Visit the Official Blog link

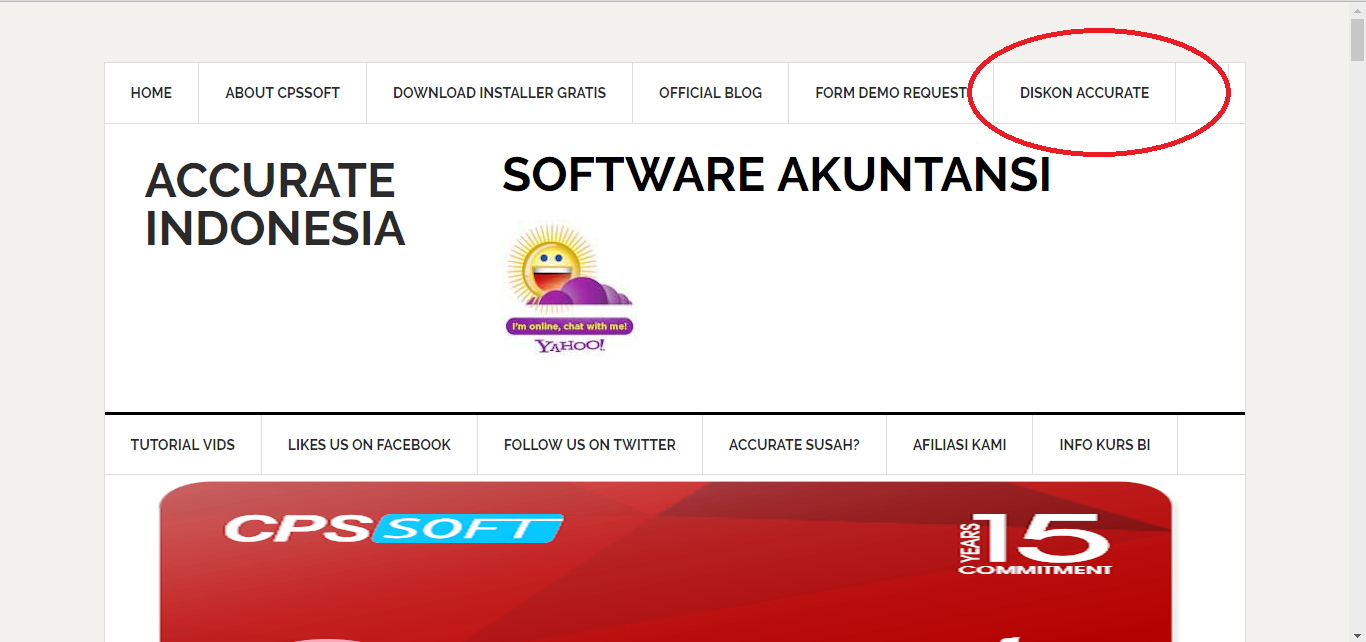point(710,93)
